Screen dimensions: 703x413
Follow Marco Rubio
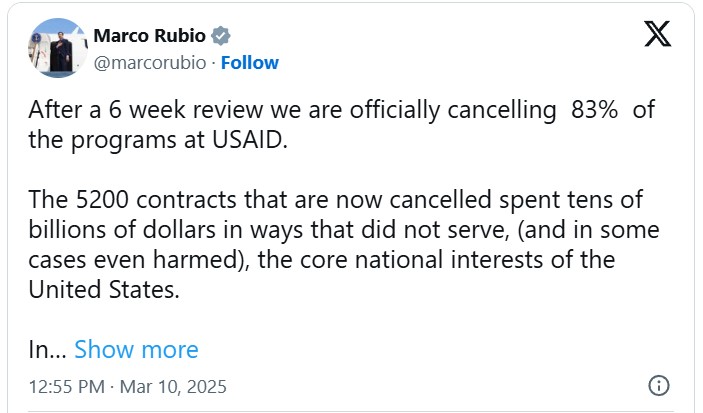pyautogui.click(x=249, y=63)
